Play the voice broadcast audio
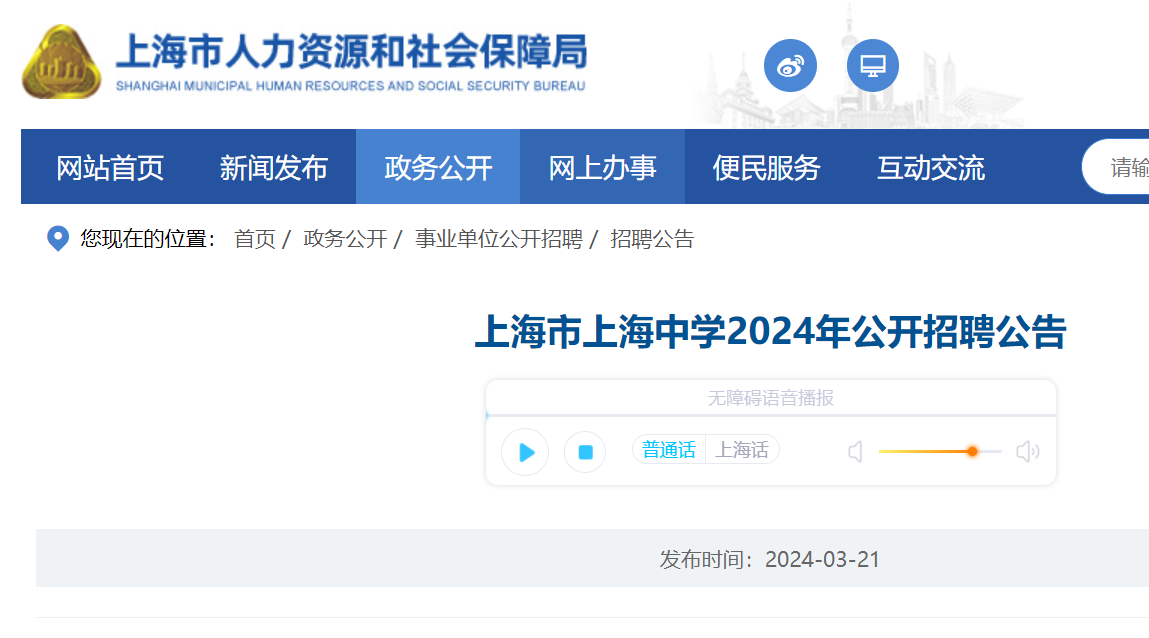Screen dimensions: 1149x638 525,452
